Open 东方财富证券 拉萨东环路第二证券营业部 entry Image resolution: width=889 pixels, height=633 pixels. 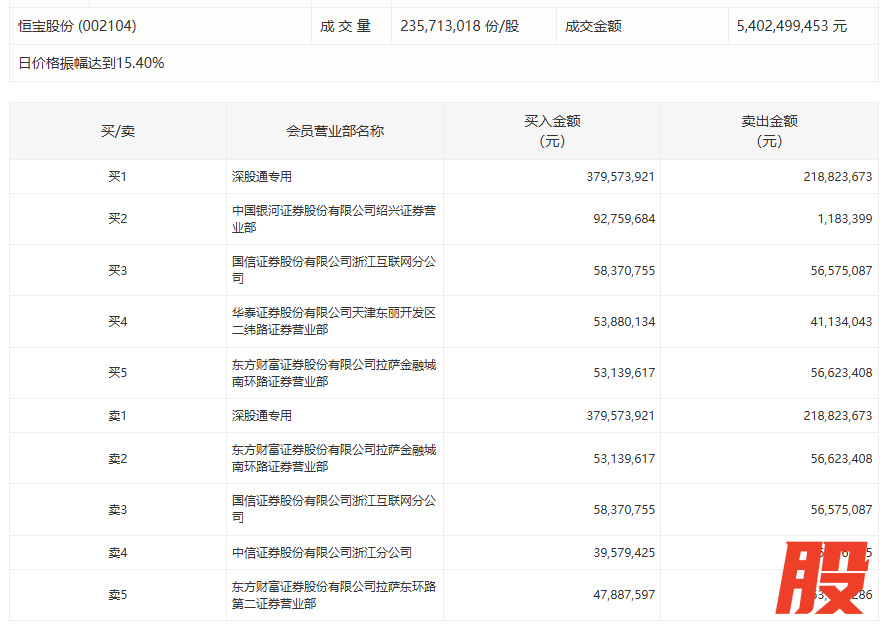click(333, 595)
